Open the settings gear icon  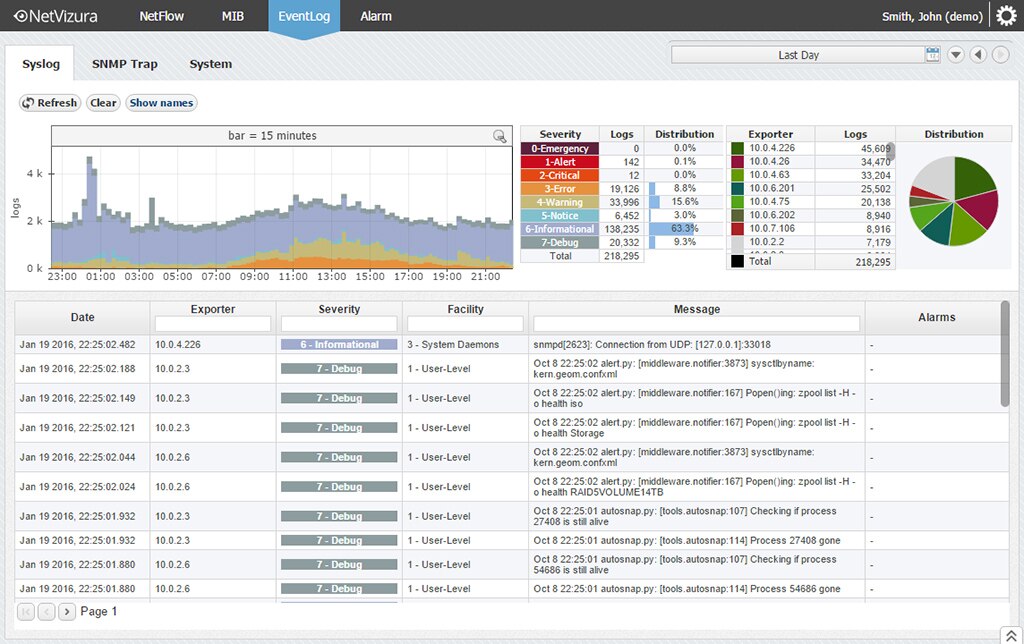pyautogui.click(x=1006, y=16)
